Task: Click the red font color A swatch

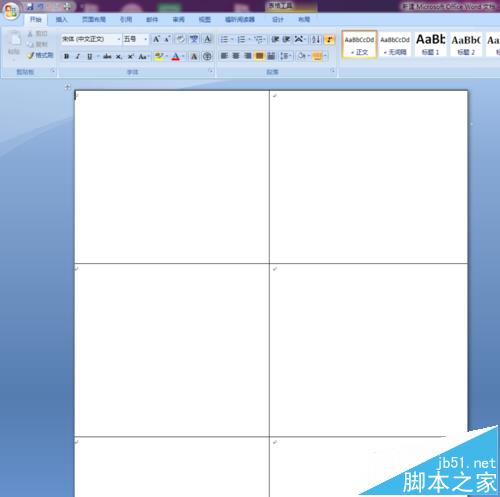Action: (x=176, y=57)
